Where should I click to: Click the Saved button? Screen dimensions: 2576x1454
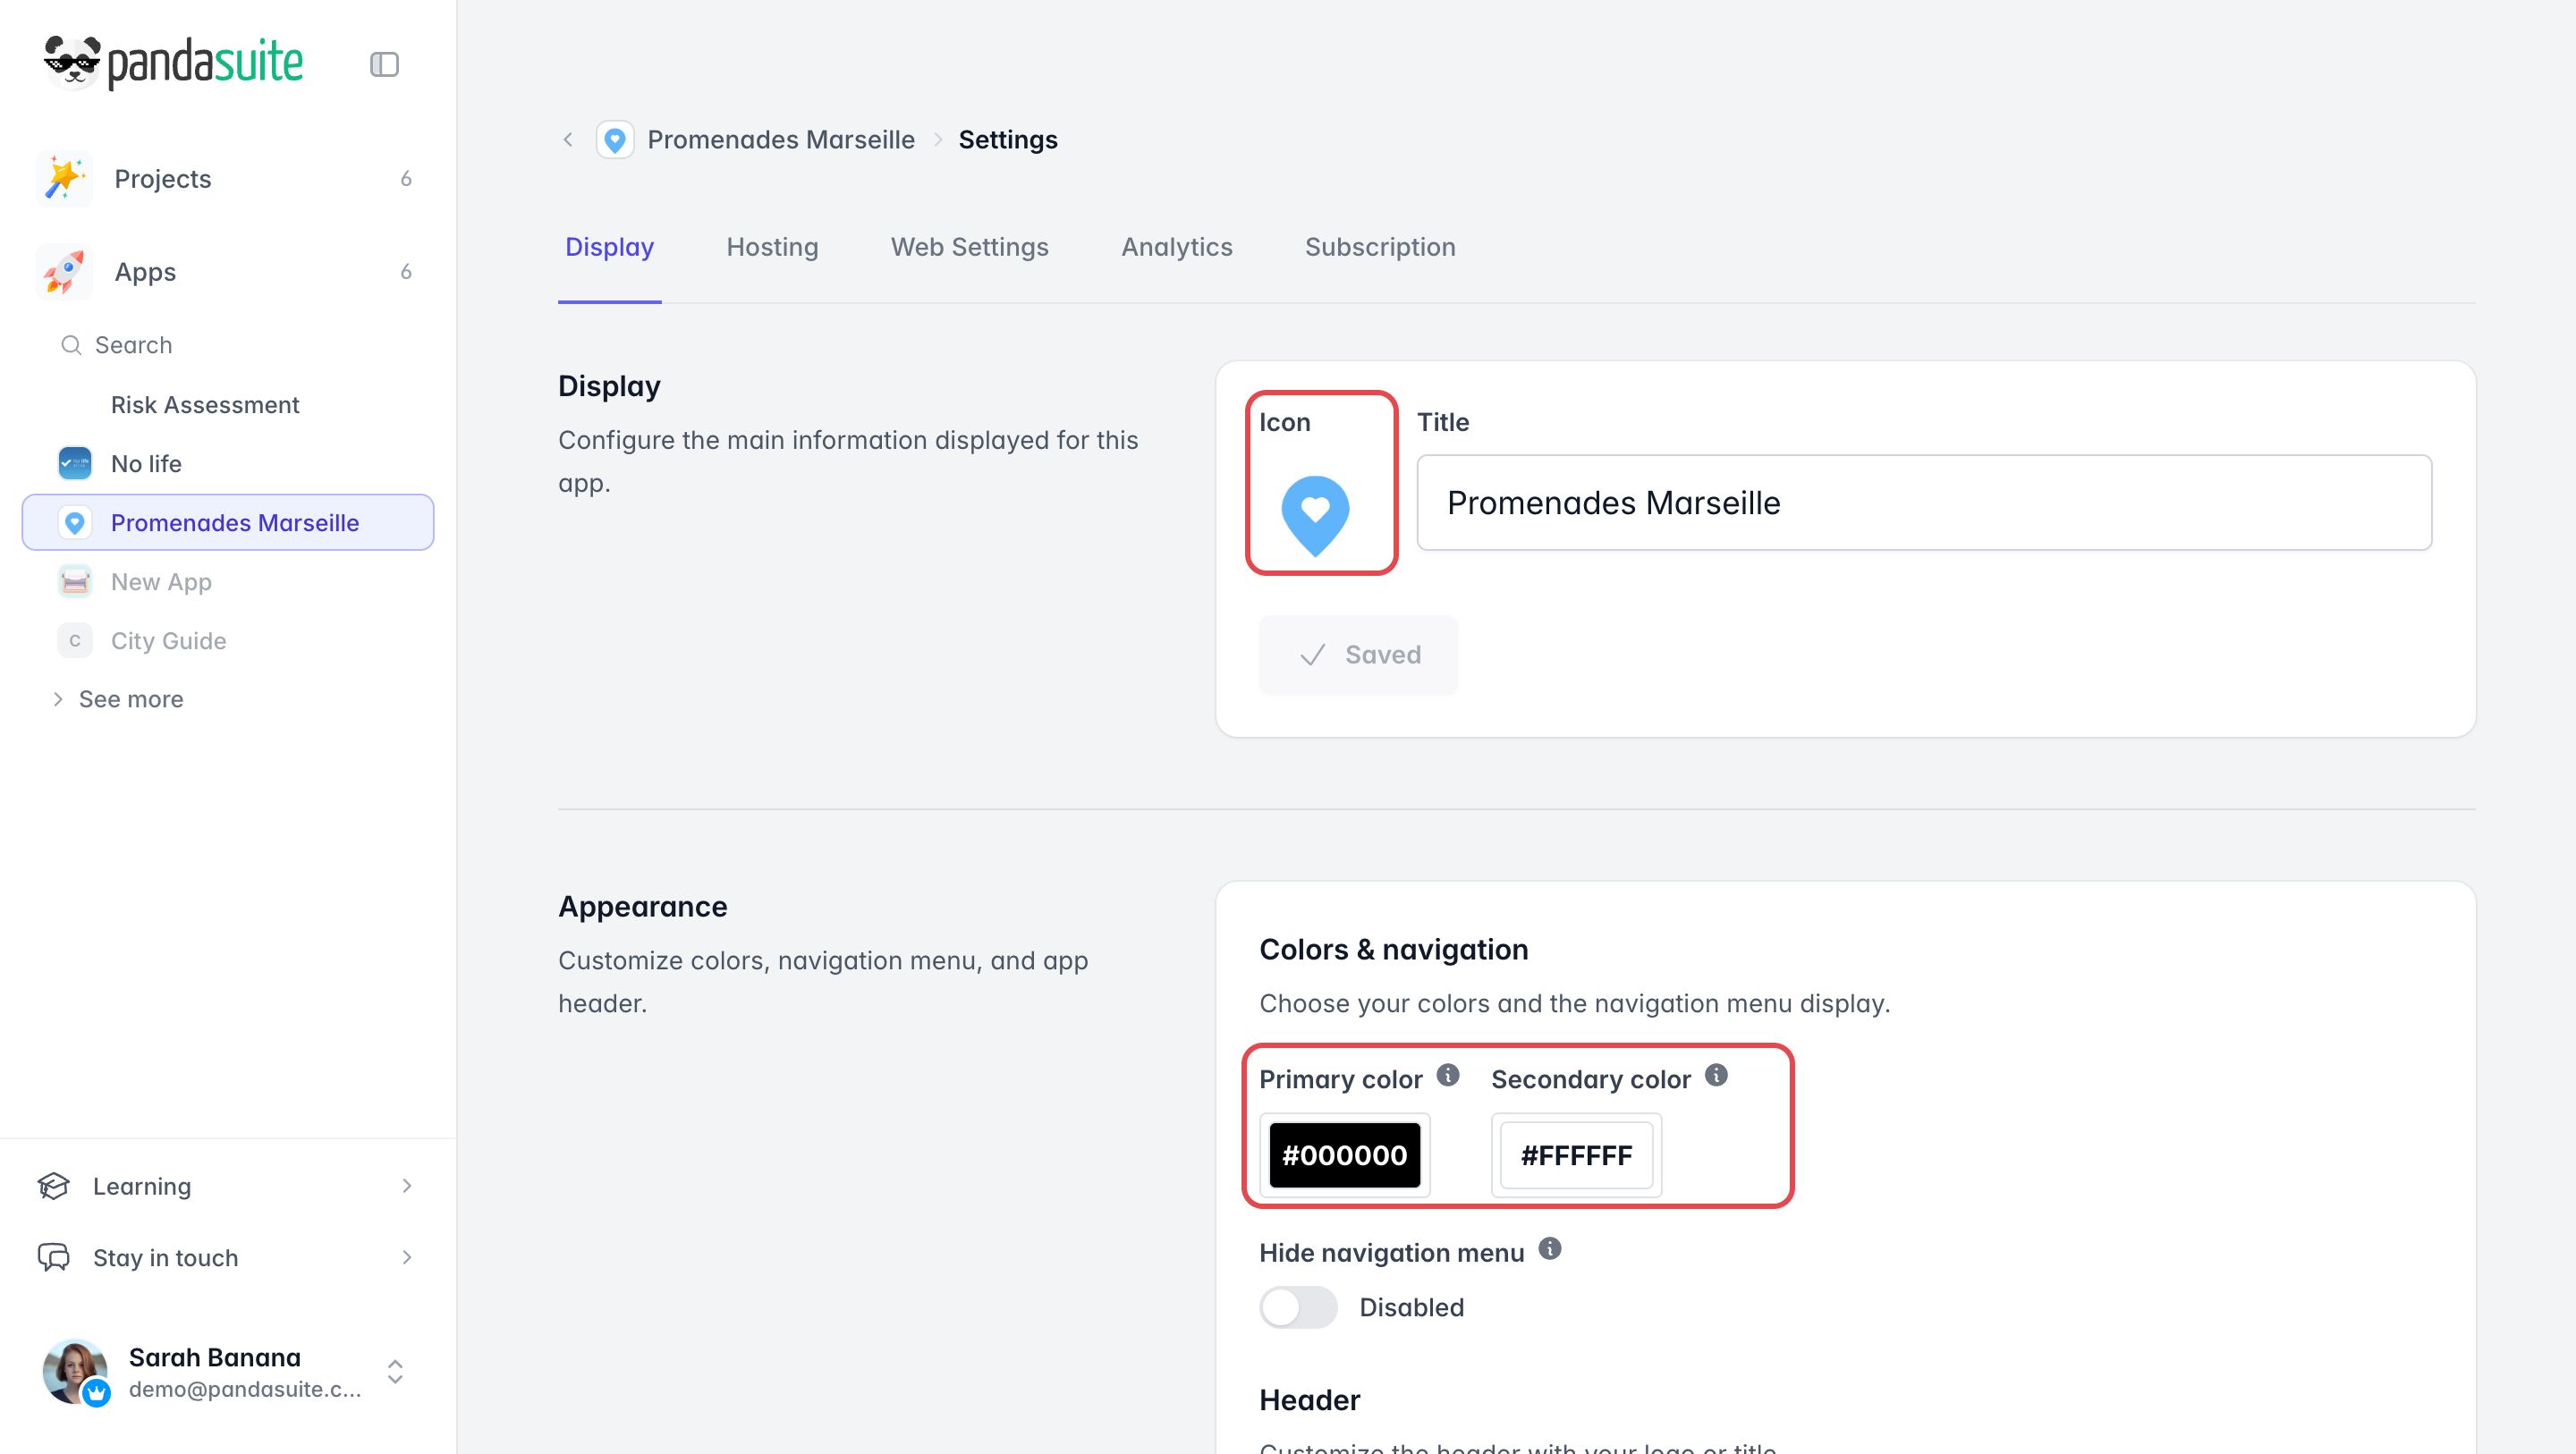pyautogui.click(x=1358, y=655)
